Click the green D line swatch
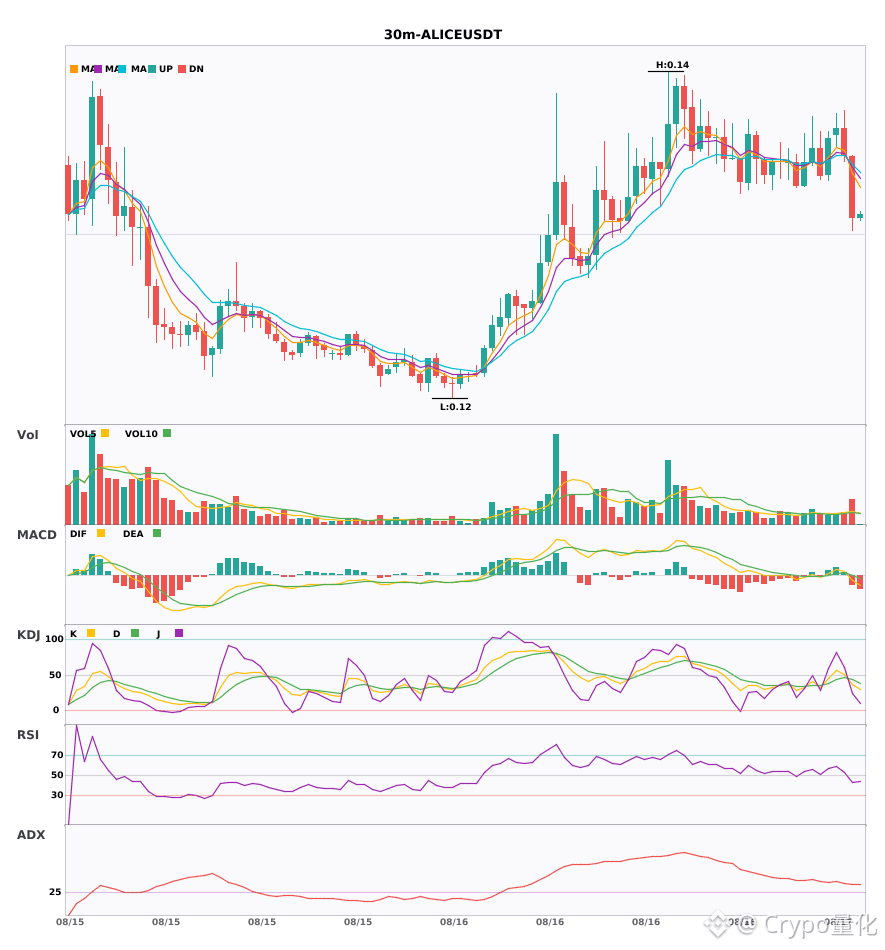The width and height of the screenshot is (885, 950). tap(135, 633)
